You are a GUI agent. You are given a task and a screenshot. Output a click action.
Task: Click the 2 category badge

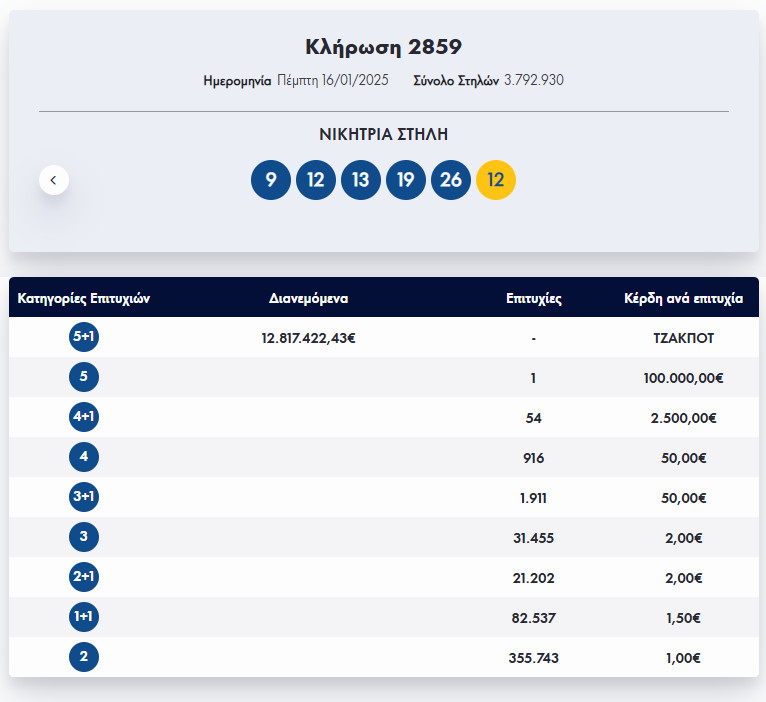click(x=84, y=657)
